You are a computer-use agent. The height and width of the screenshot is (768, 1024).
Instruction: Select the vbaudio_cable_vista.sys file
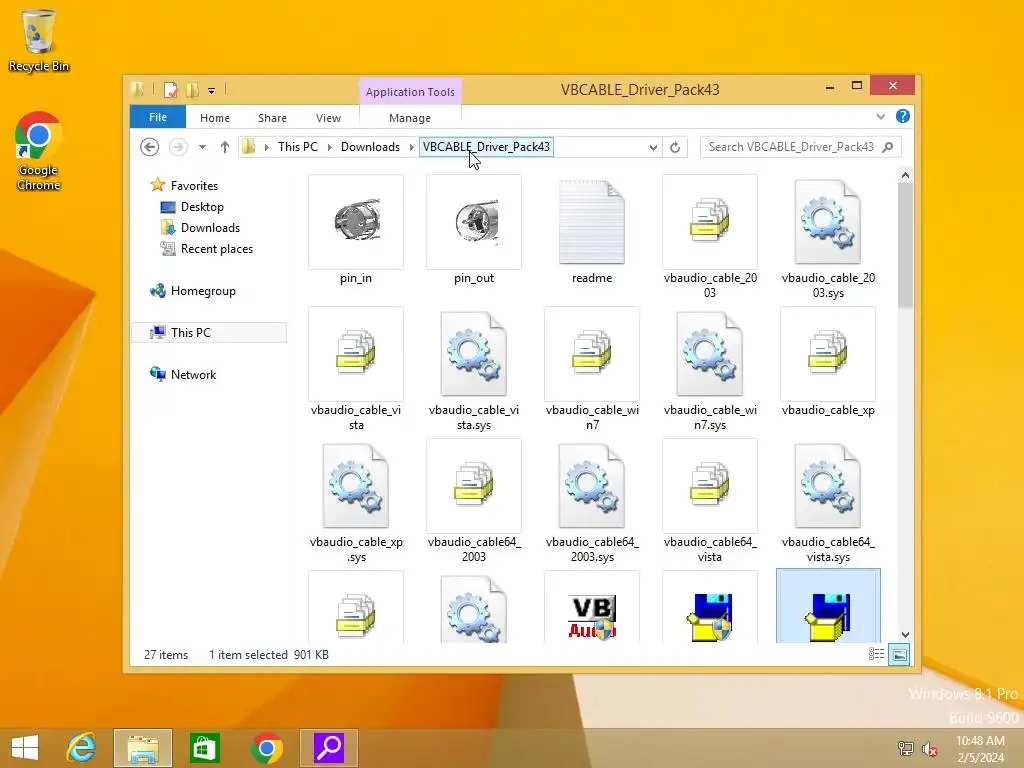coord(474,369)
